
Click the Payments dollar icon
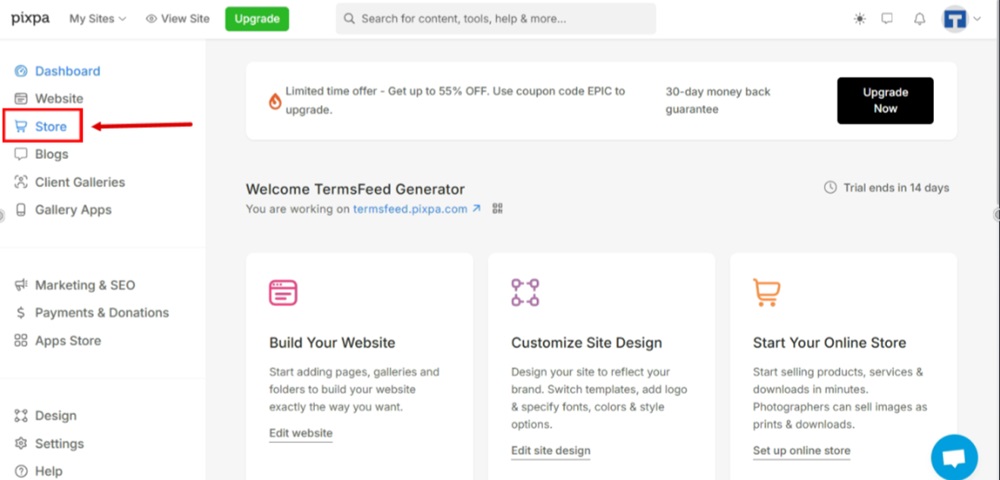pos(21,312)
